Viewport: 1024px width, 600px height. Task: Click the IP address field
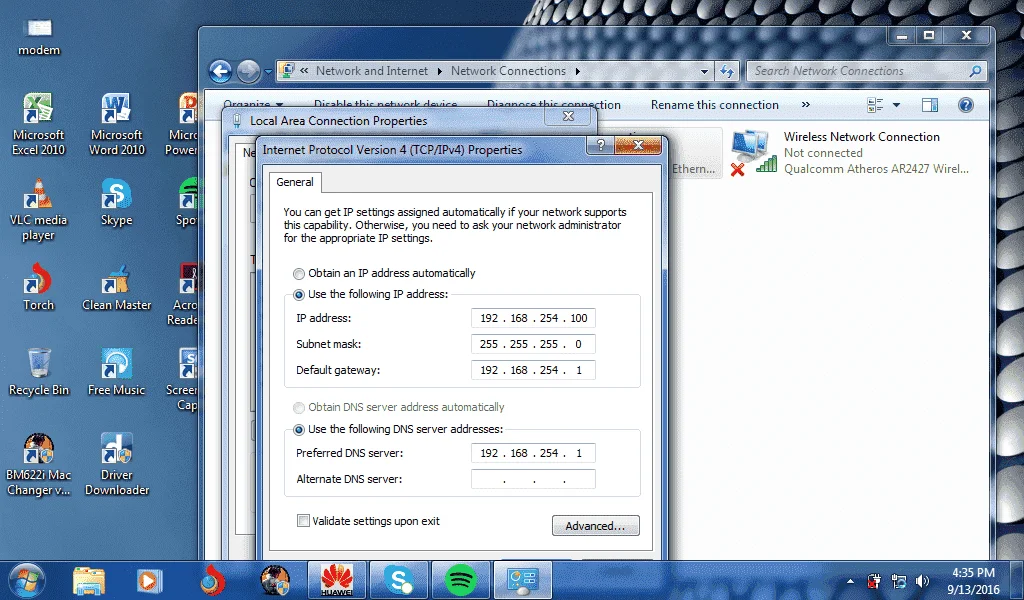click(533, 318)
